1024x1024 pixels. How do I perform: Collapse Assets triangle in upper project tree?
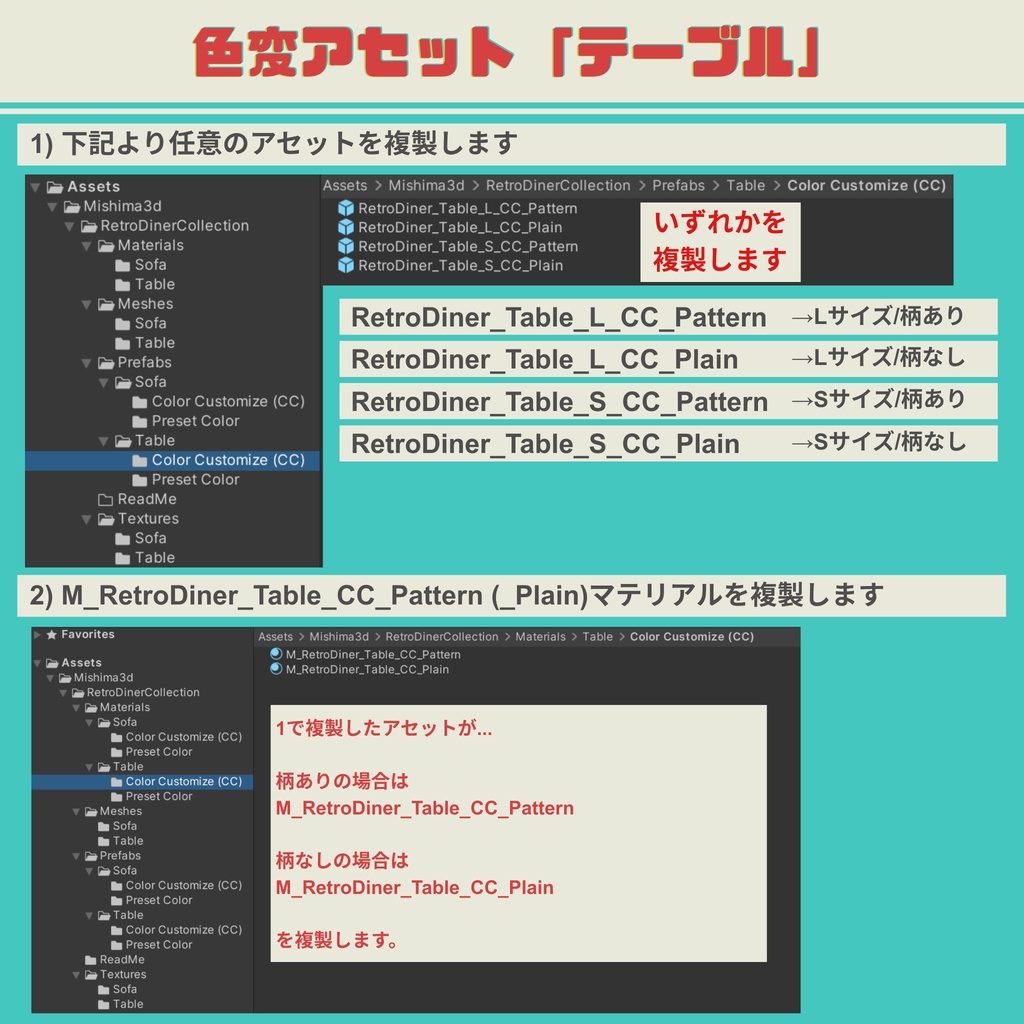click(35, 187)
